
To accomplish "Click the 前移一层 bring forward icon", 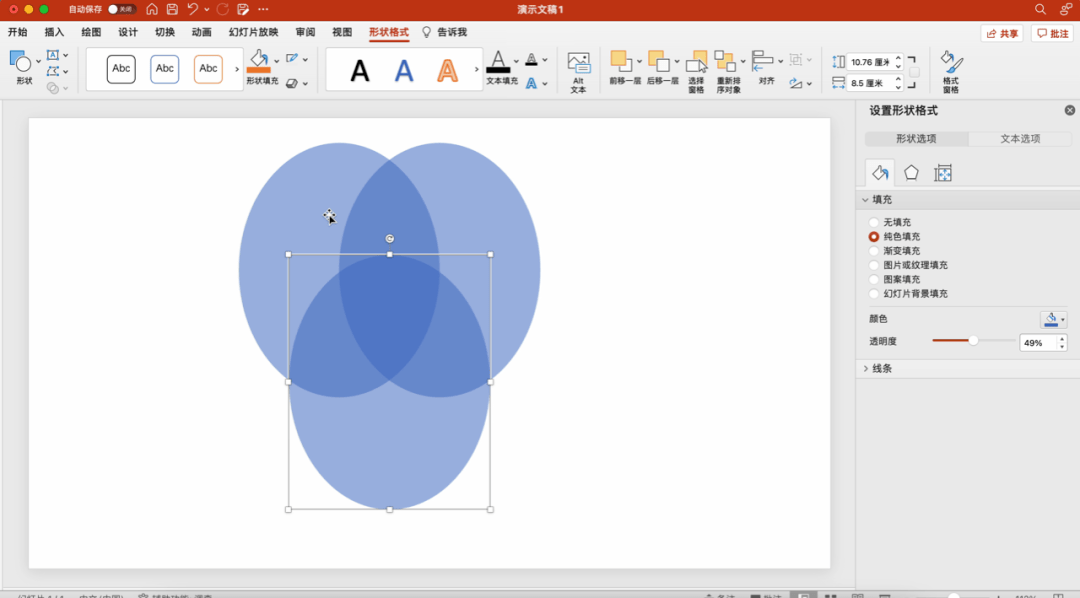I will (620, 62).
